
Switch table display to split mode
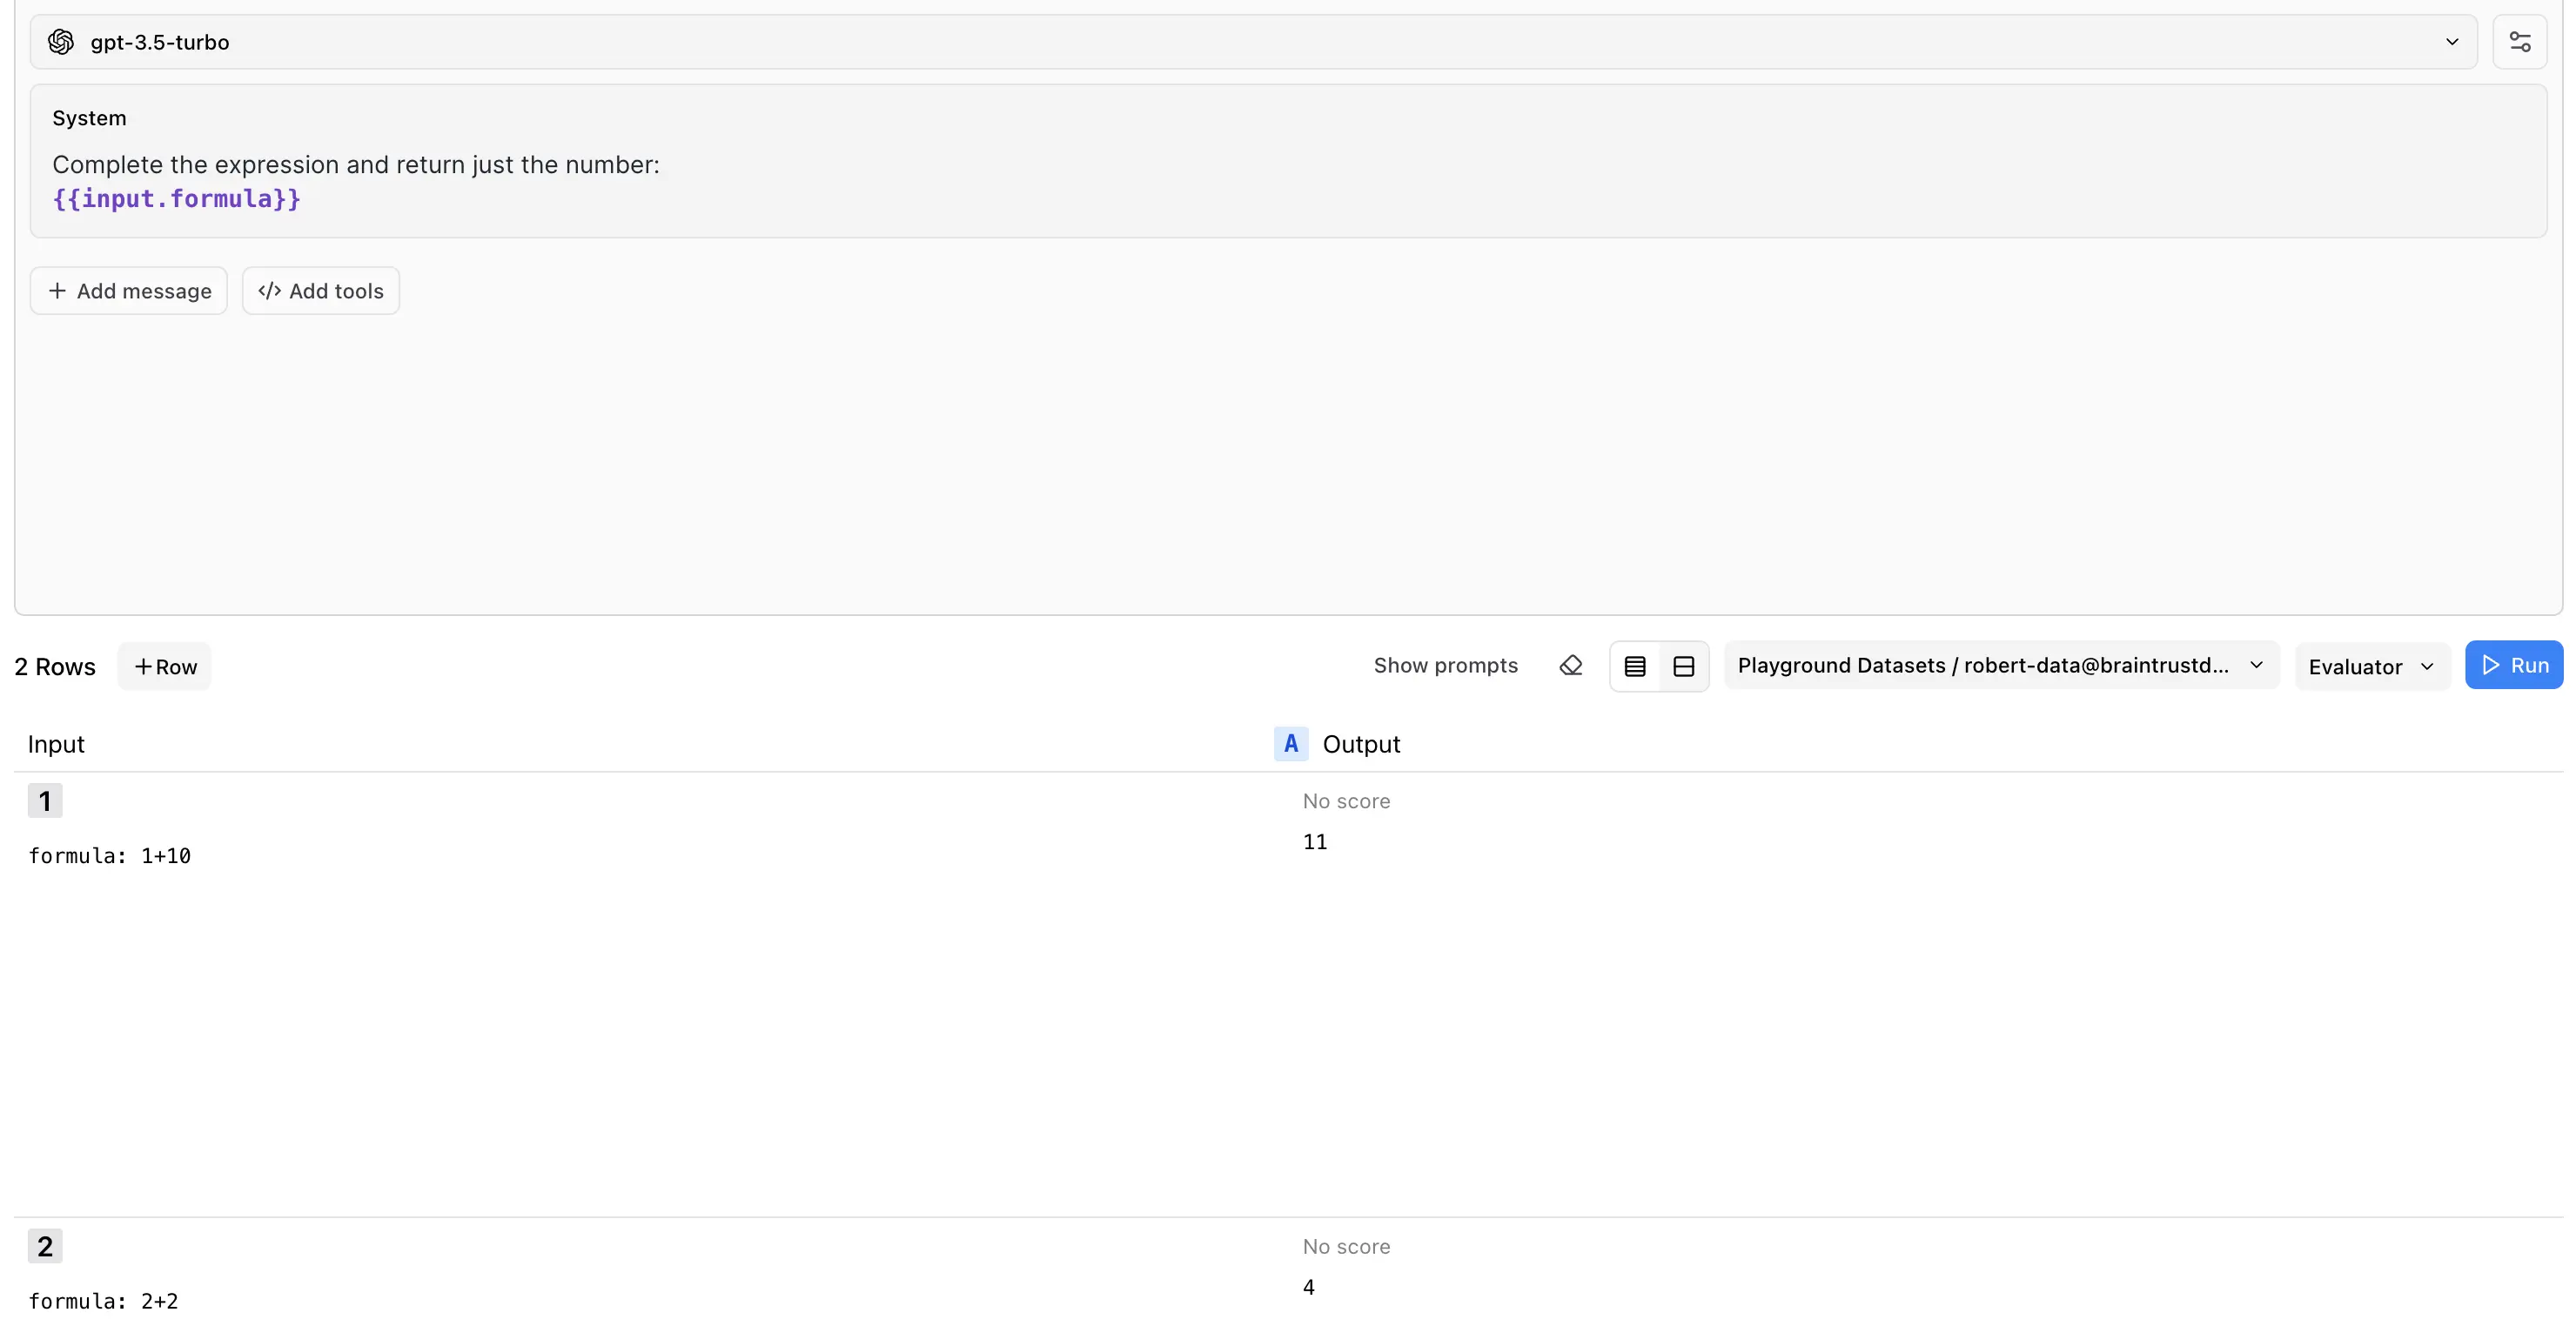coord(1684,665)
